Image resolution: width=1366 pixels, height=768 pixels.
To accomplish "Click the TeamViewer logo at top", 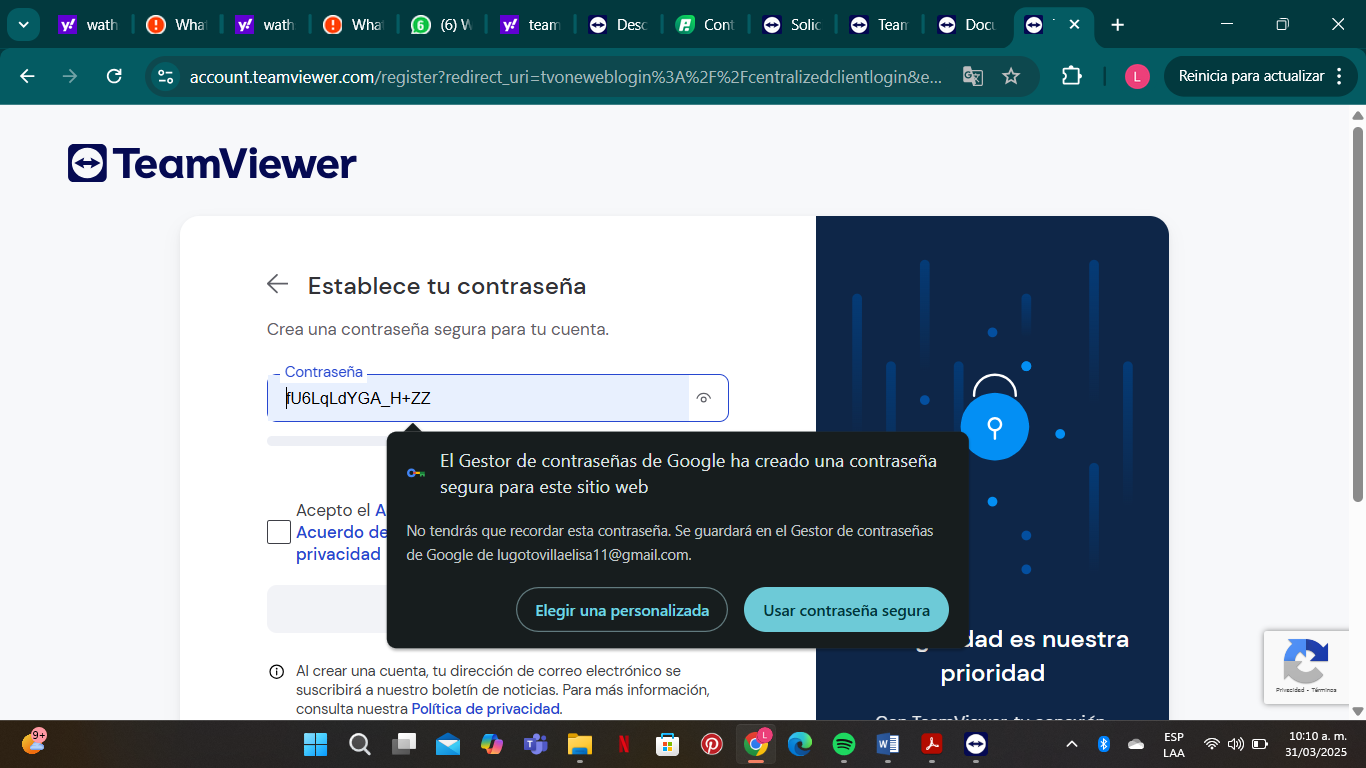I will pos(212,164).
